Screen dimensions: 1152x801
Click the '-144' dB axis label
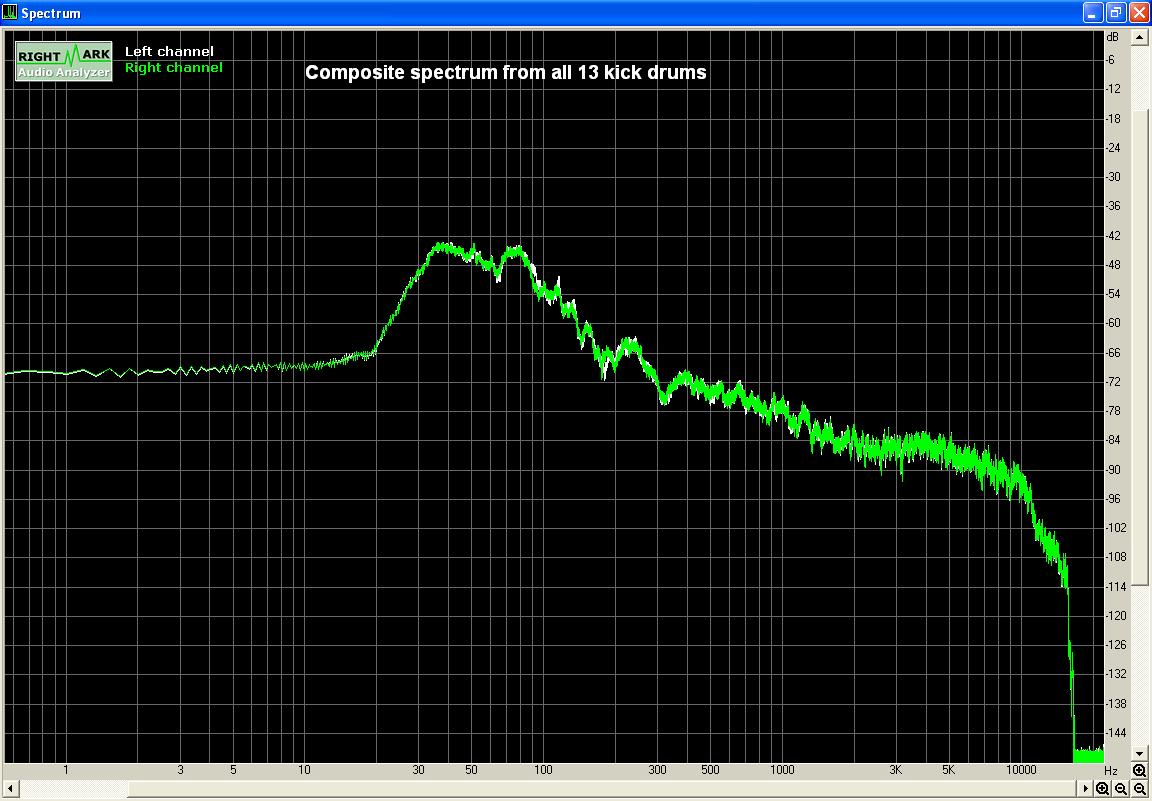click(x=1116, y=733)
